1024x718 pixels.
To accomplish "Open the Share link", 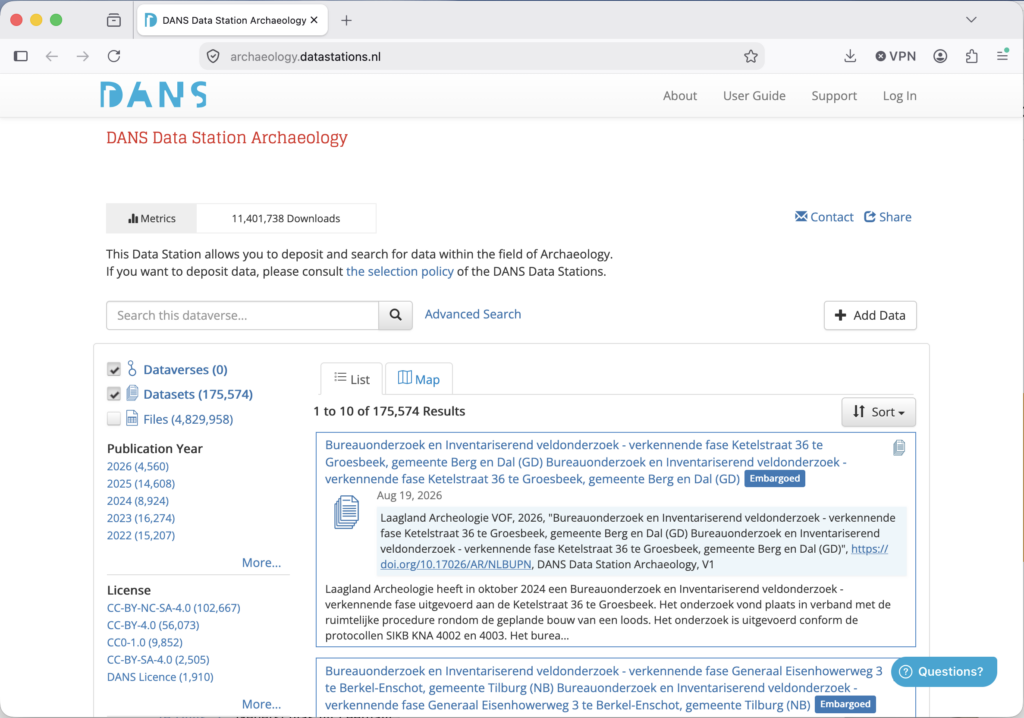I will coord(888,217).
